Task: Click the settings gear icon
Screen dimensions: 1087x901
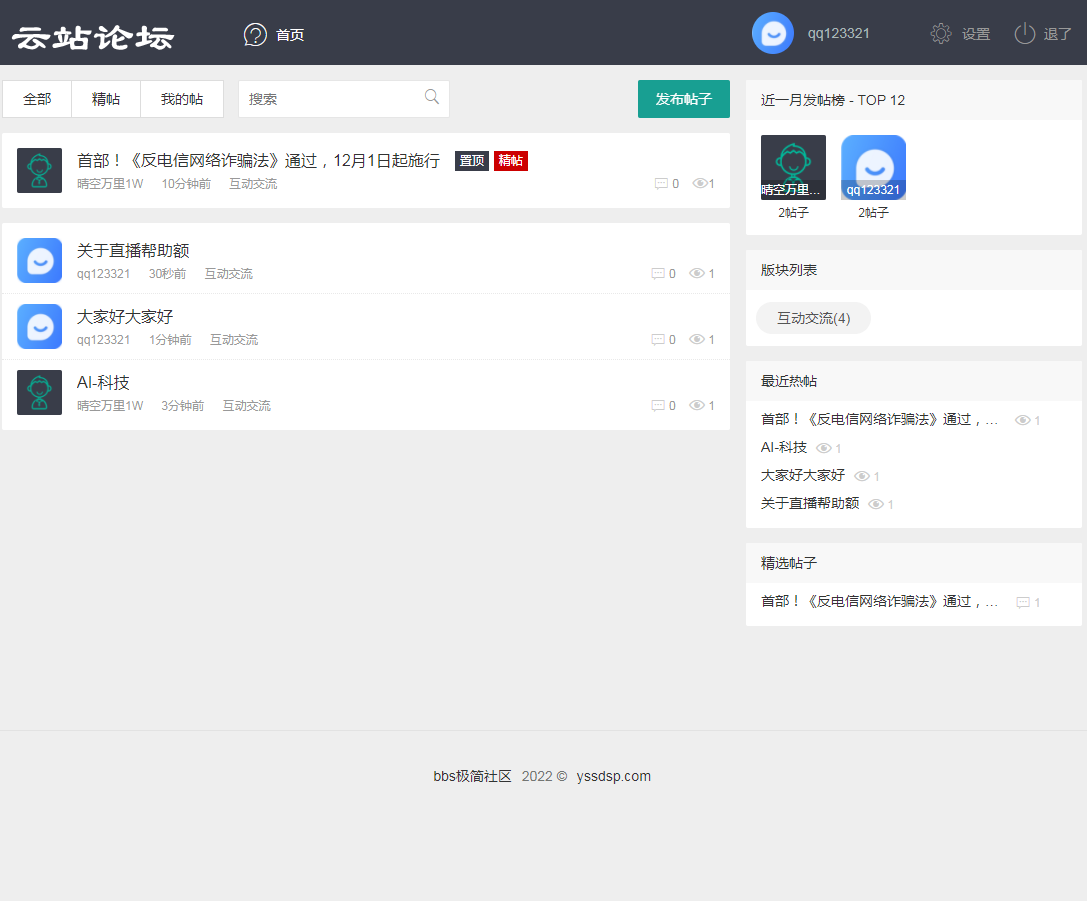Action: click(x=940, y=34)
